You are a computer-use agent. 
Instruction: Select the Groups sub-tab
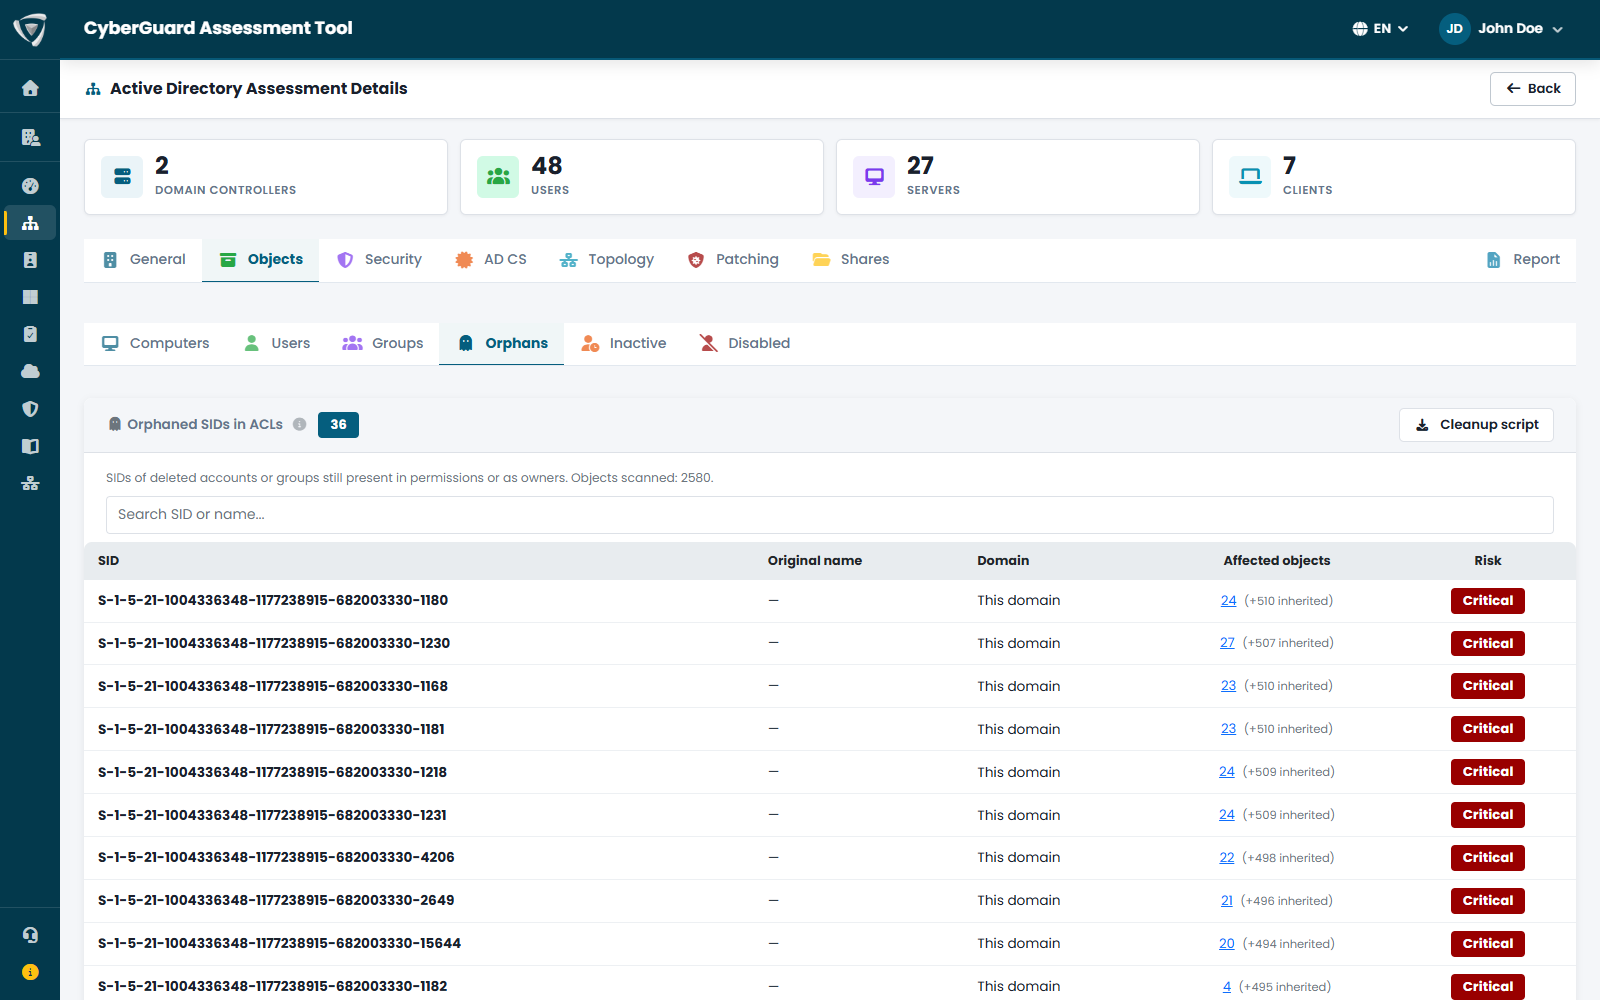(383, 344)
